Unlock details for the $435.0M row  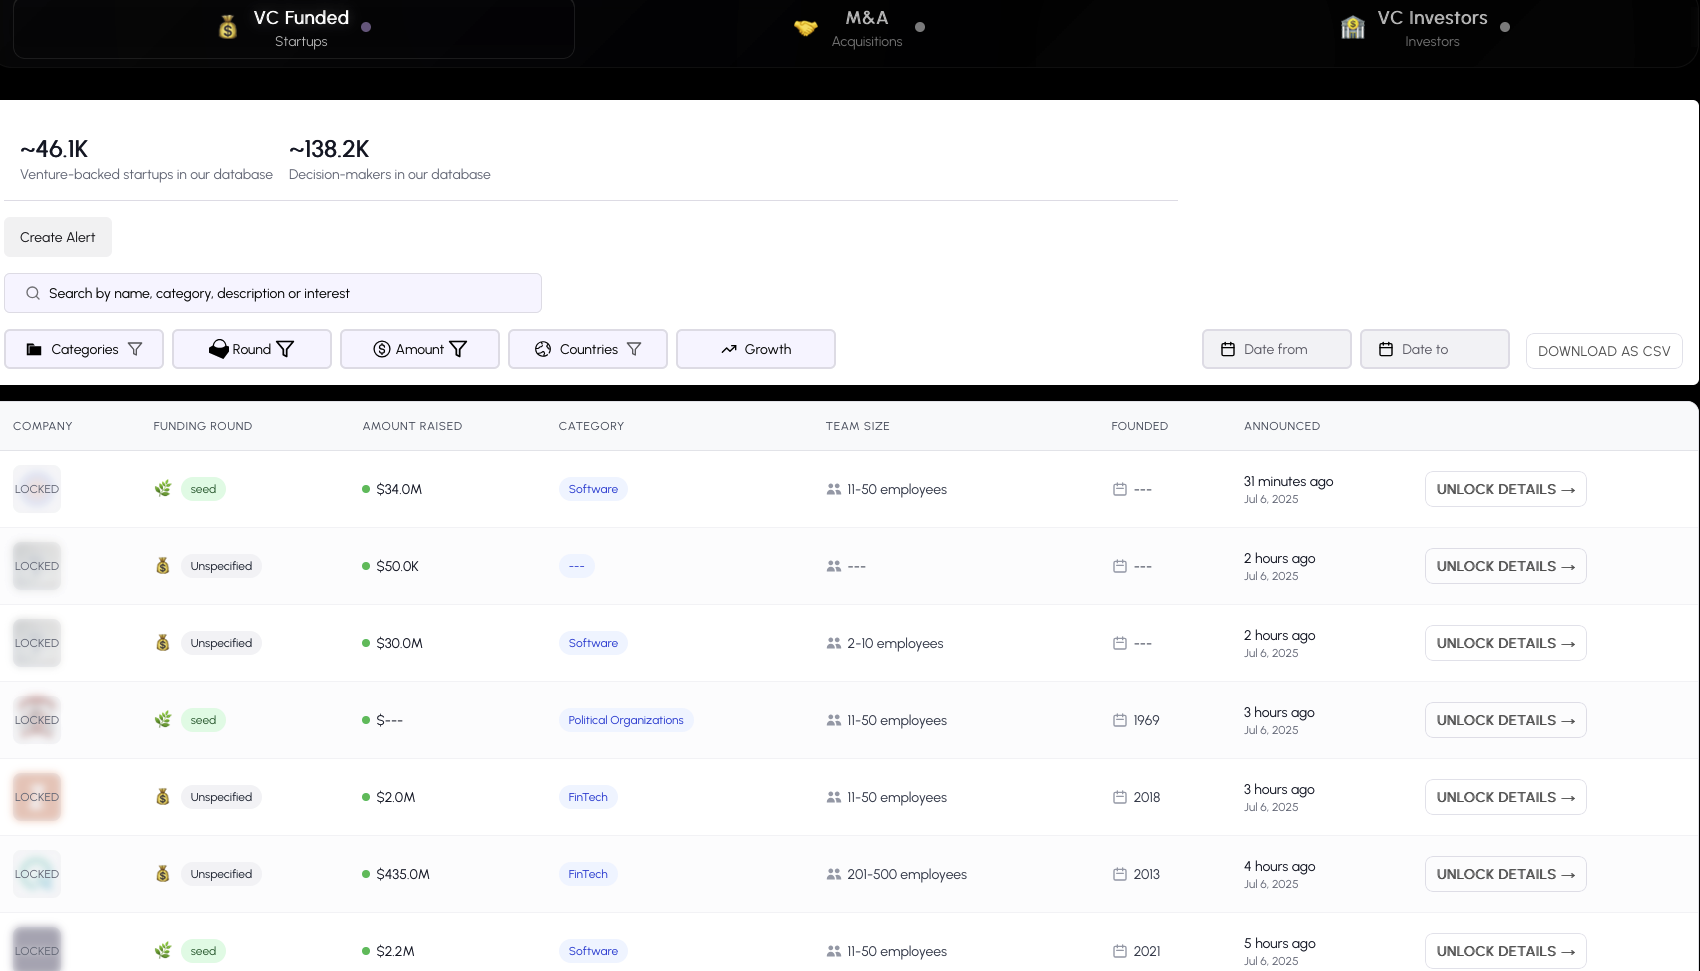pyautogui.click(x=1506, y=874)
